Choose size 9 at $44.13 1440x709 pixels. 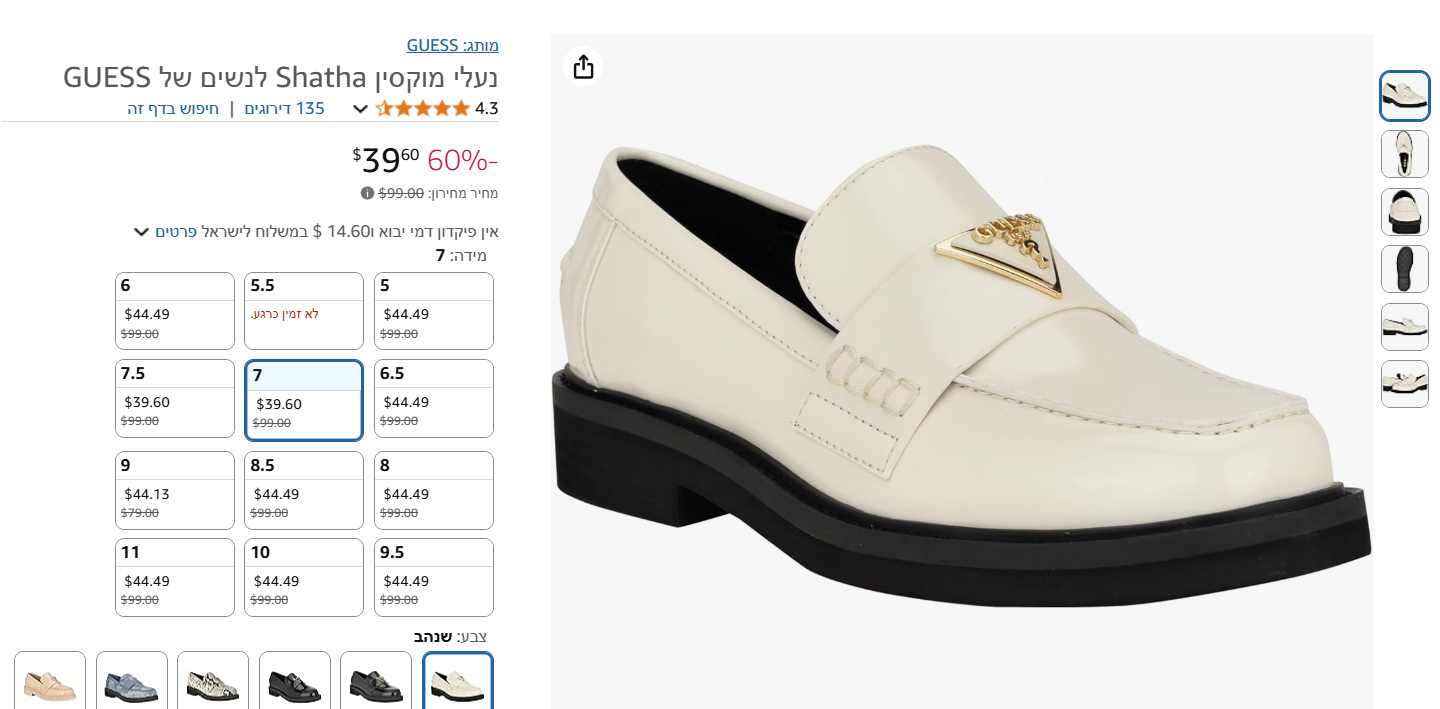(175, 490)
